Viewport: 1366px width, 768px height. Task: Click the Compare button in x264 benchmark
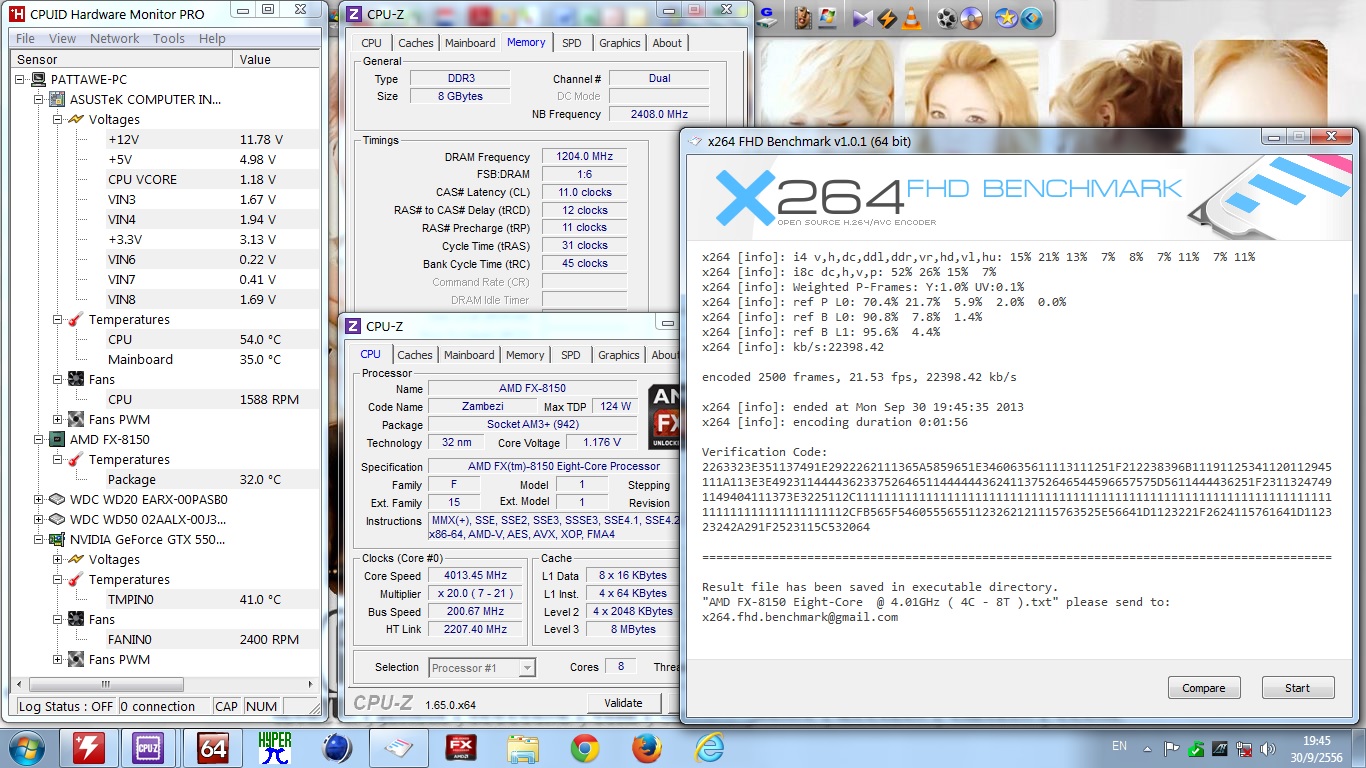[x=1204, y=688]
